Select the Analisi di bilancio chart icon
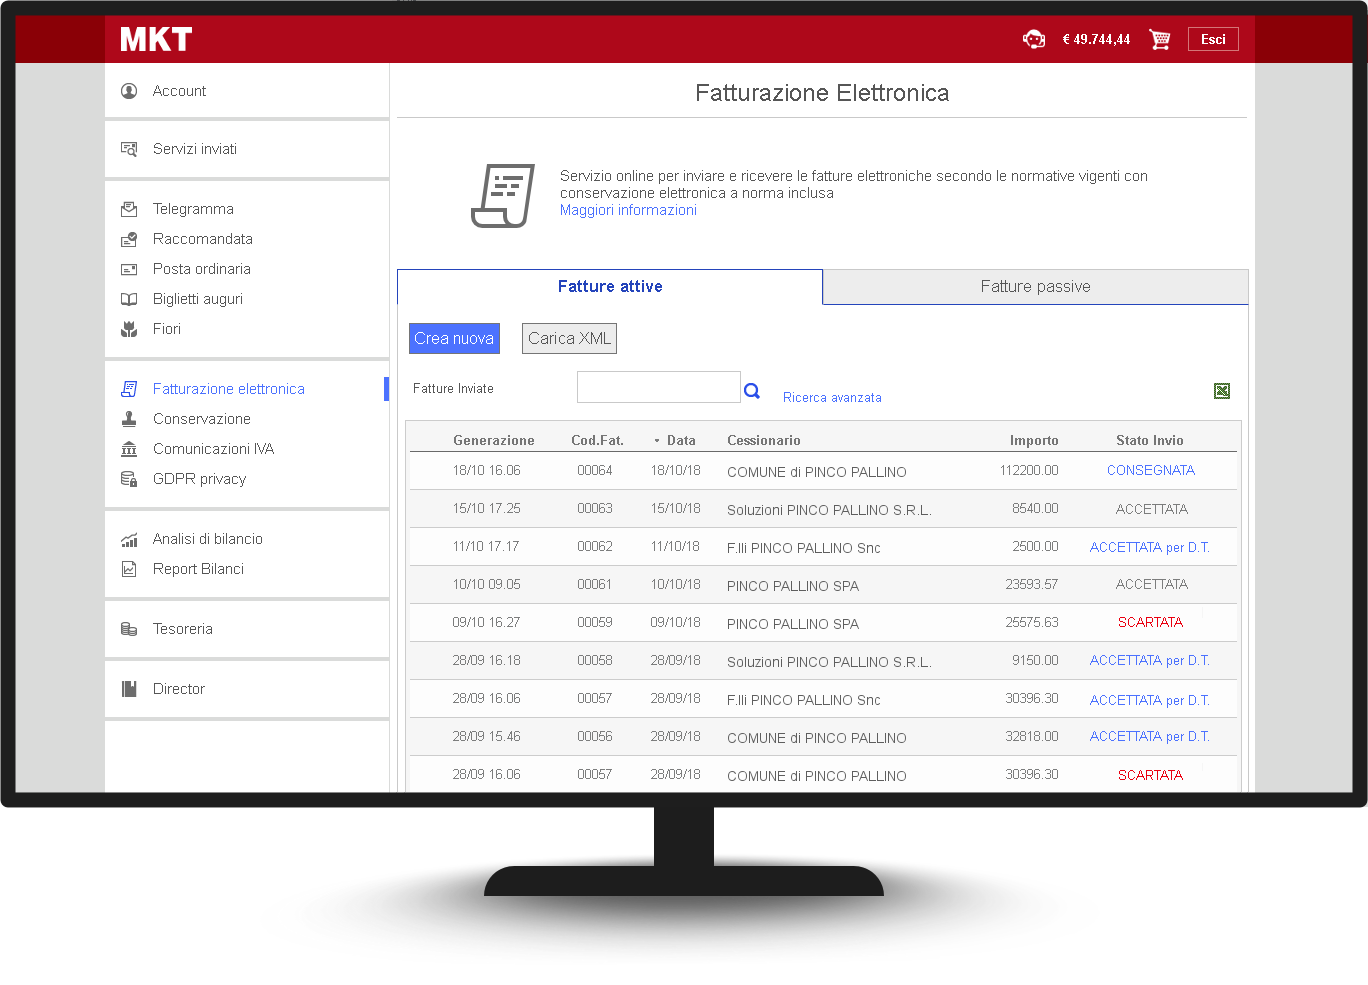 pyautogui.click(x=129, y=538)
